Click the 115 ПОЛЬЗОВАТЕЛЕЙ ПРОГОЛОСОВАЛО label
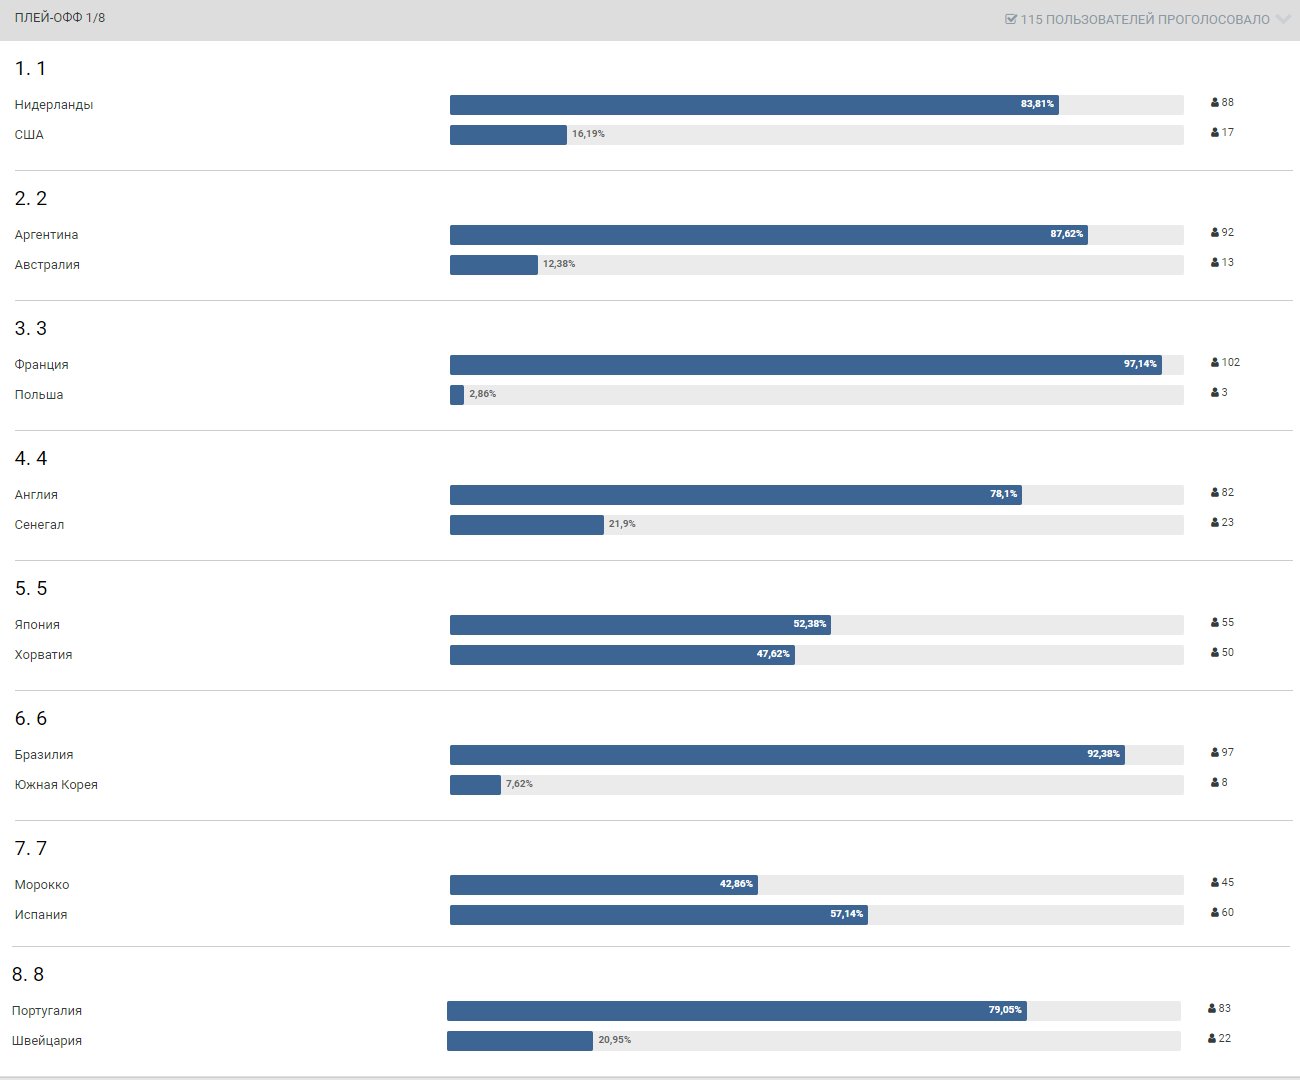The height and width of the screenshot is (1080, 1300). 1145,19
